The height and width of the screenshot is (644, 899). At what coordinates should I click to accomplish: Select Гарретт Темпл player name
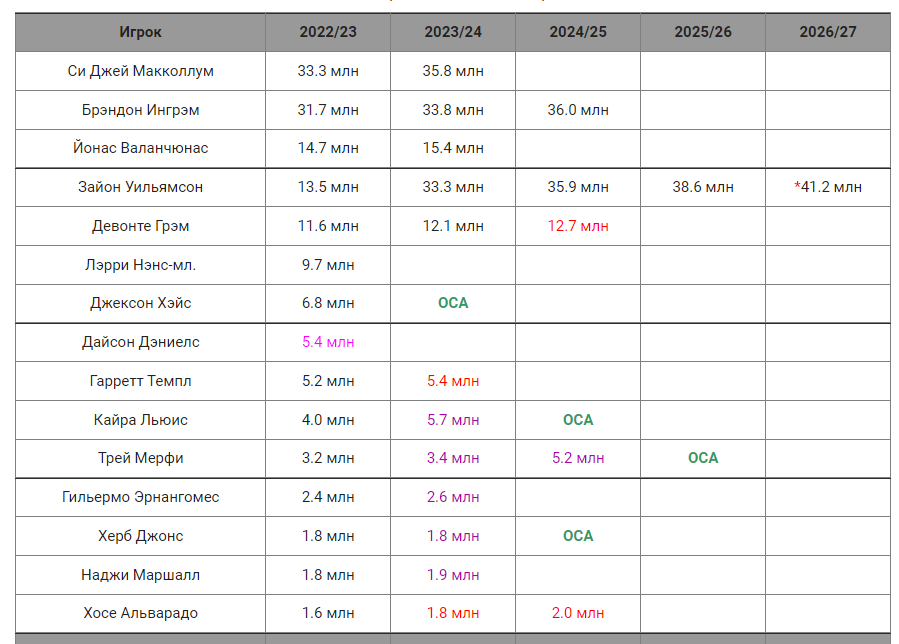point(140,381)
